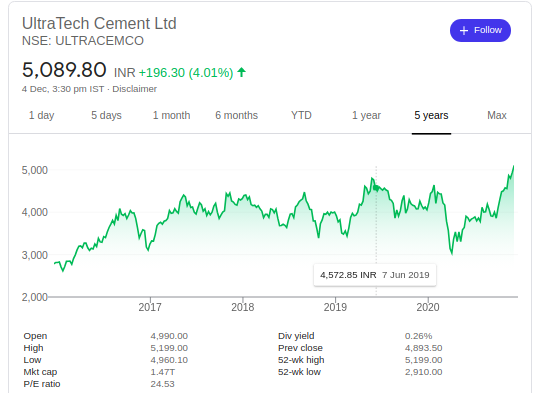Switch to the YTD tab
The image size is (538, 393).
click(301, 115)
